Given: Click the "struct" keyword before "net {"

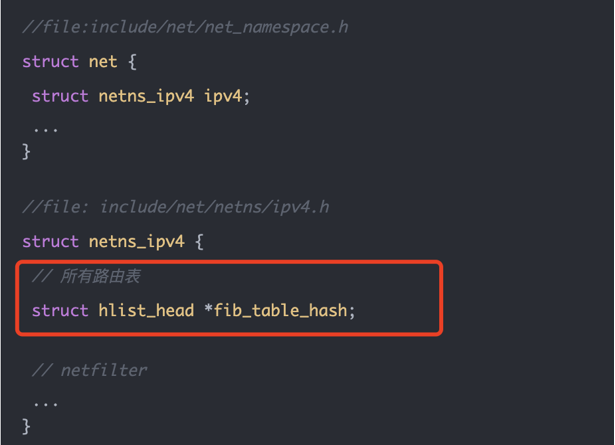Looking at the screenshot, I should pos(50,61).
